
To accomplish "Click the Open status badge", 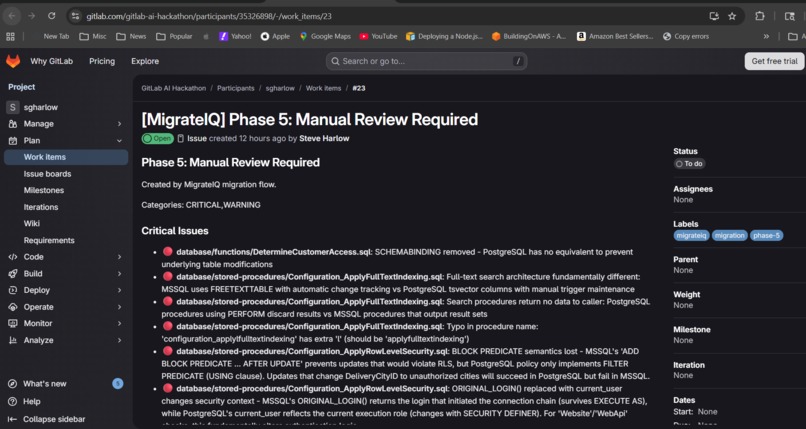I will (x=158, y=138).
